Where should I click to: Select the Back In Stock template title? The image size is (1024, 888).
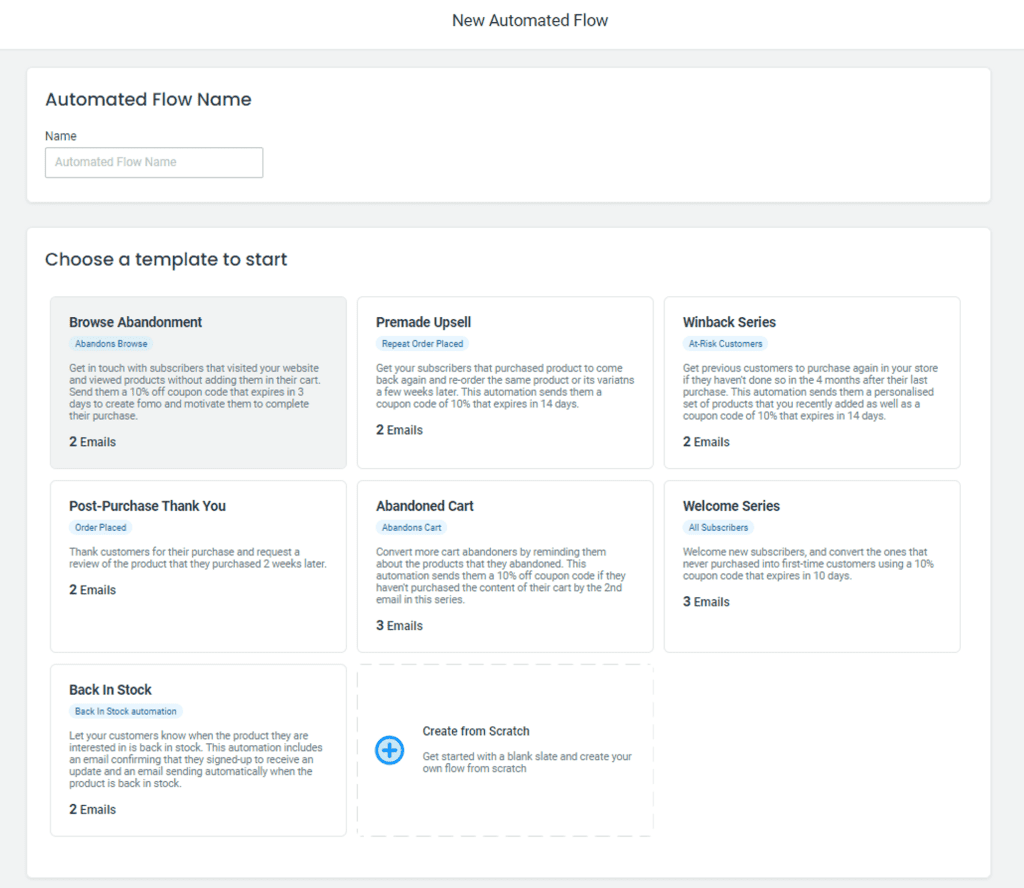(x=110, y=690)
